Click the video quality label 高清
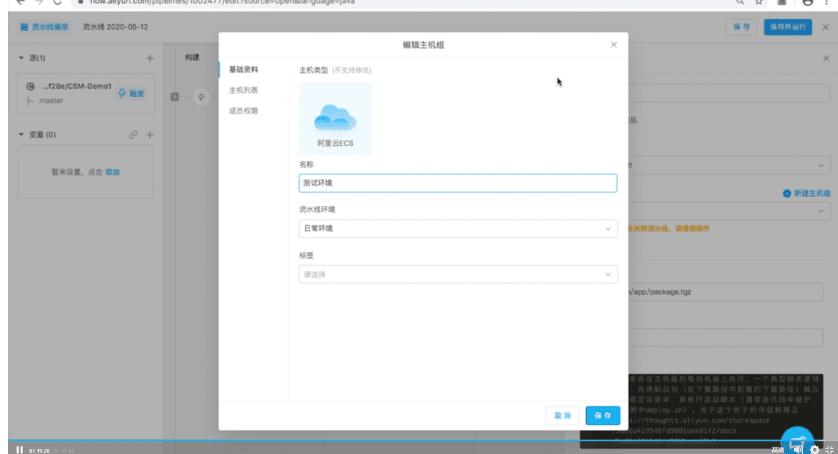The width and height of the screenshot is (838, 454). click(x=778, y=450)
